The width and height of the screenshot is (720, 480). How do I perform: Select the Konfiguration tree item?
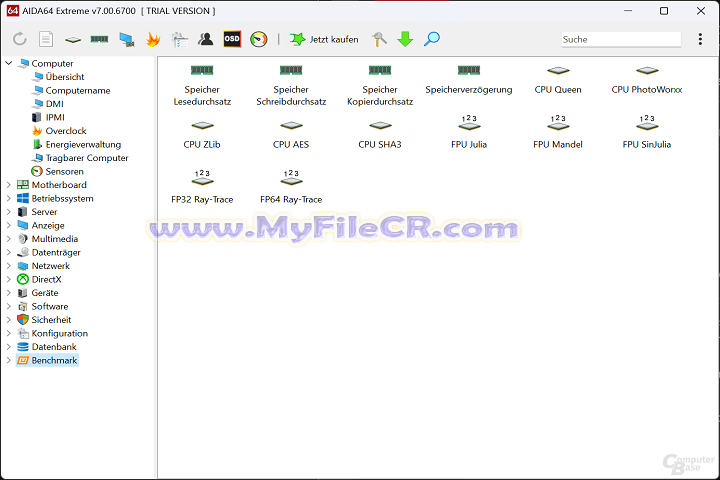click(52, 333)
